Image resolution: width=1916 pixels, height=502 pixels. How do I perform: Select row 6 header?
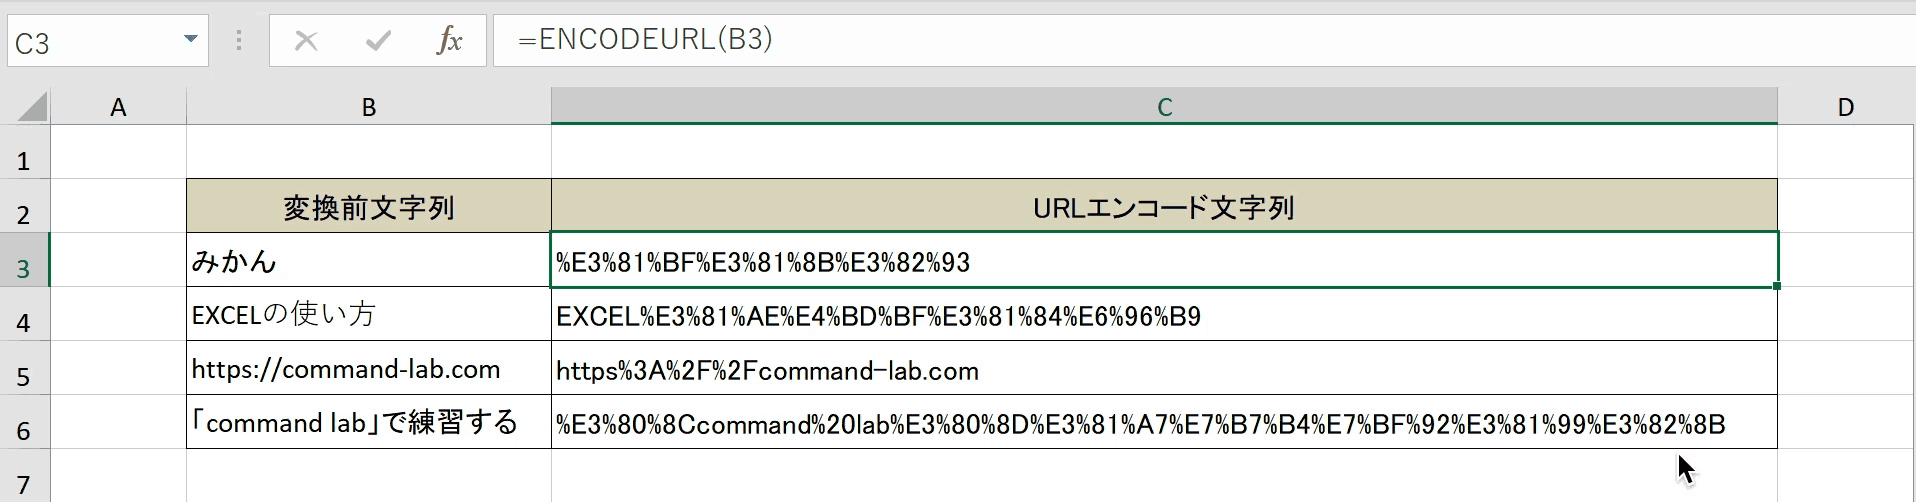[24, 430]
